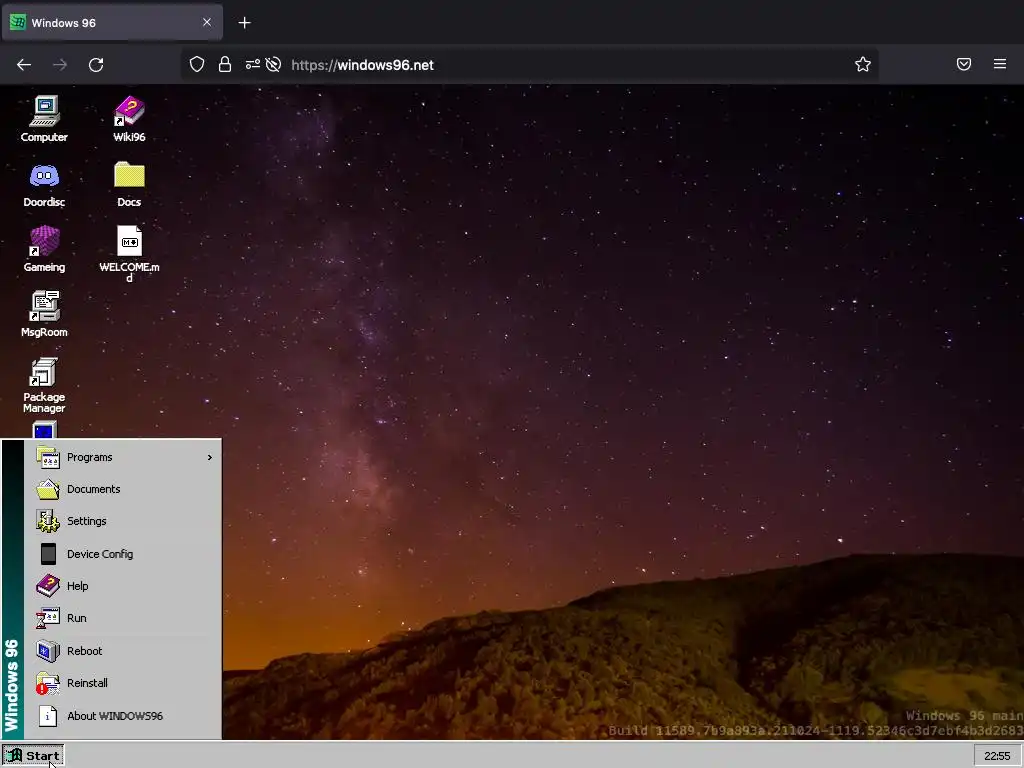The height and width of the screenshot is (768, 1024).
Task: Open the browser hamburger application menu
Action: tap(1000, 64)
